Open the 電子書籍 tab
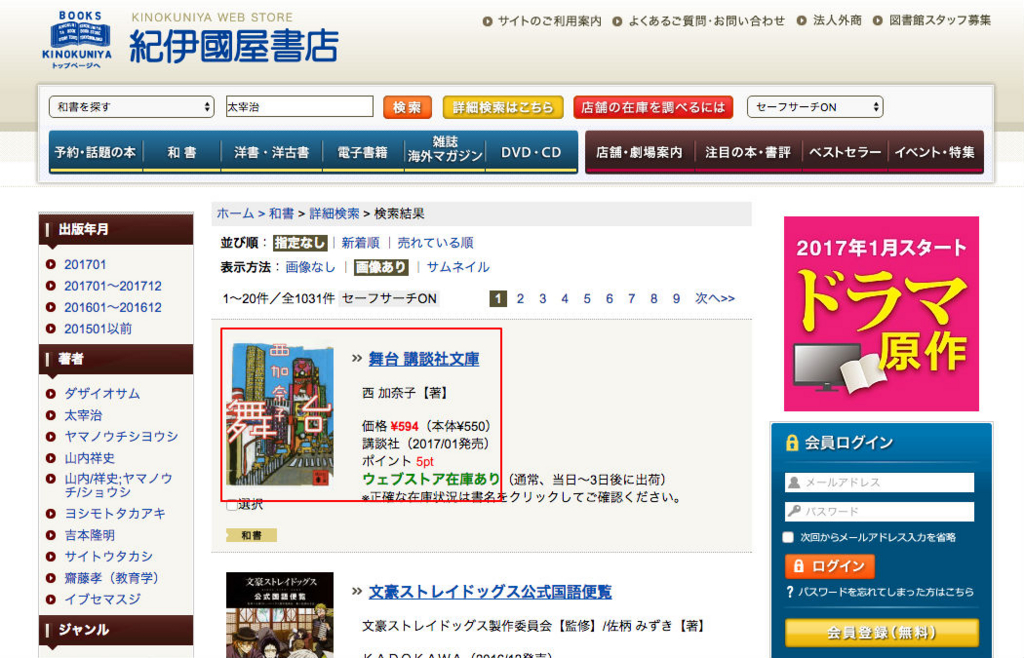Screen dimensions: 1024x658 point(362,152)
